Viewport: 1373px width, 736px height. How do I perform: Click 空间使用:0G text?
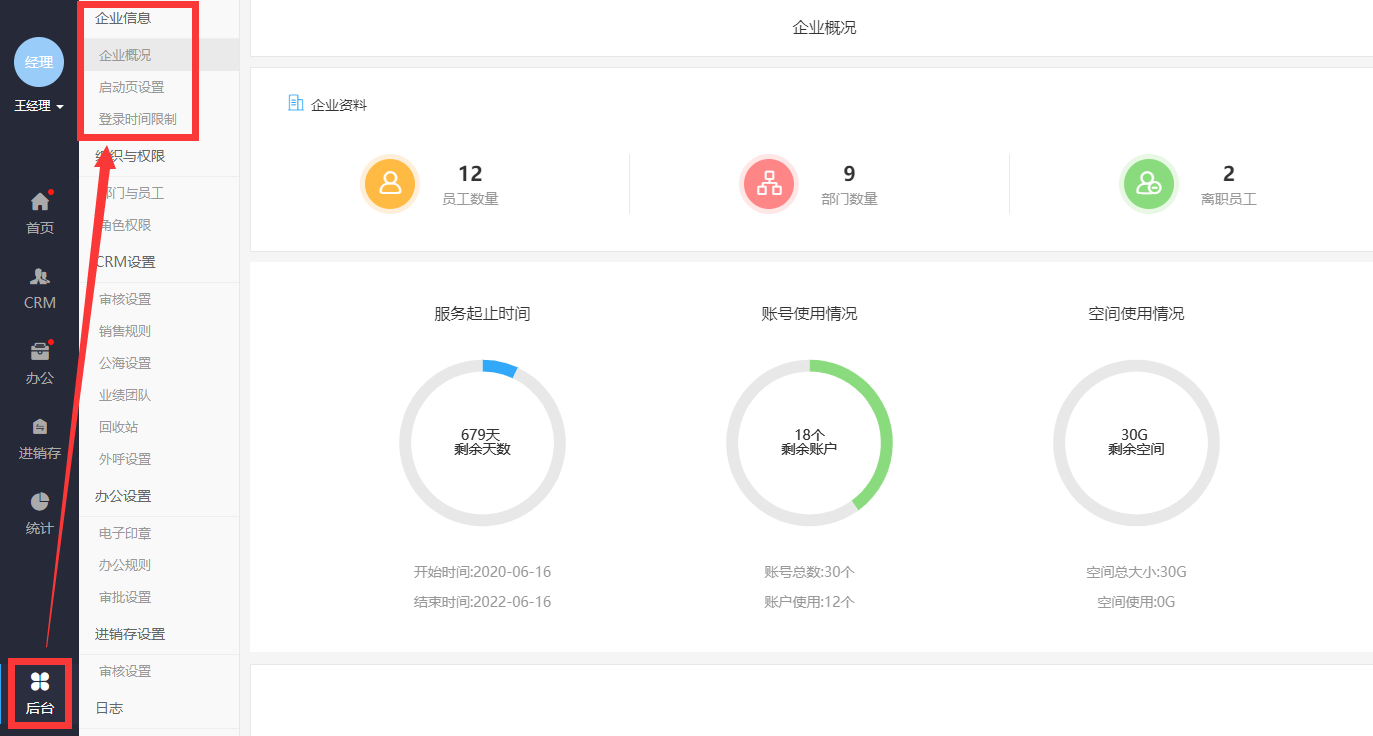(x=1136, y=602)
